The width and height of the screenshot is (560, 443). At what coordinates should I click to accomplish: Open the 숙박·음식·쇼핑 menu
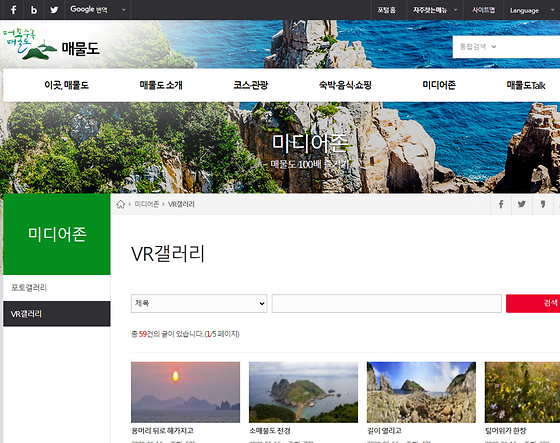point(345,85)
